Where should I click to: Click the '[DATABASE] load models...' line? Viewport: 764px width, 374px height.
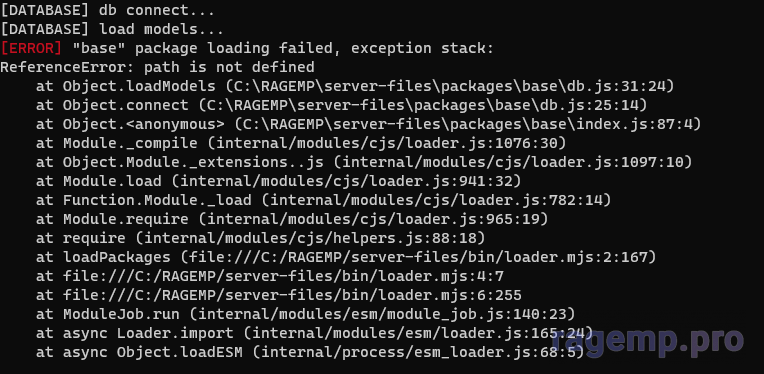coord(112,29)
